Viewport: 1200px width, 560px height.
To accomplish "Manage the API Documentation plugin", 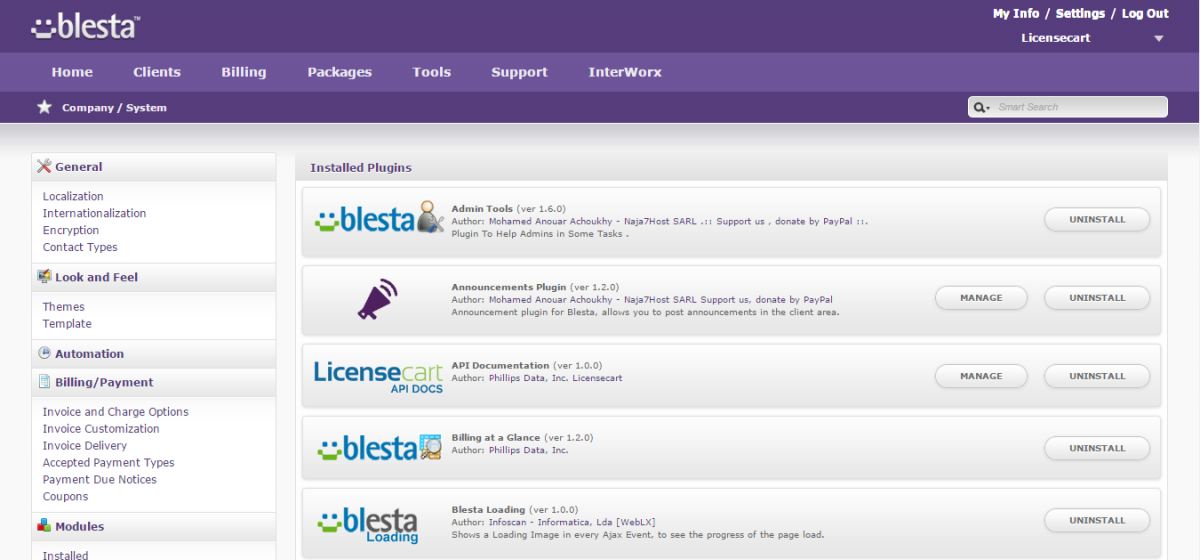I will coord(981,376).
